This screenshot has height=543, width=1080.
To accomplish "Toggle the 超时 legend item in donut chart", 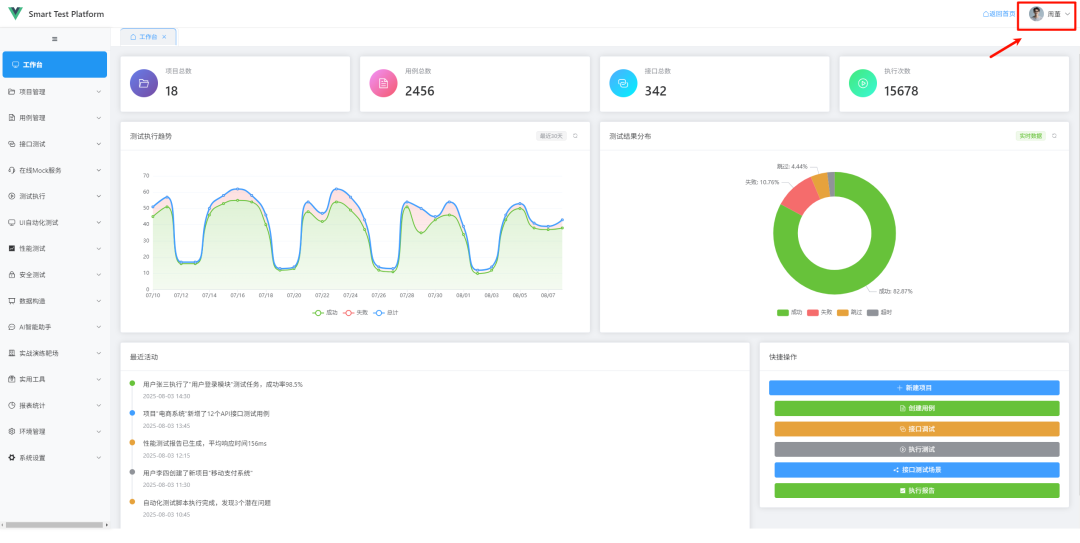I will pyautogui.click(x=880, y=313).
